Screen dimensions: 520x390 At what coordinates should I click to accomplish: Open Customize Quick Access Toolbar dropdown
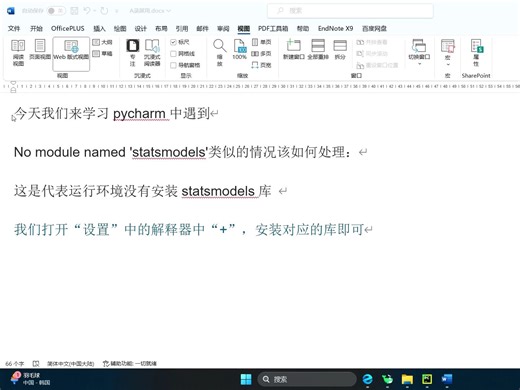tap(117, 11)
